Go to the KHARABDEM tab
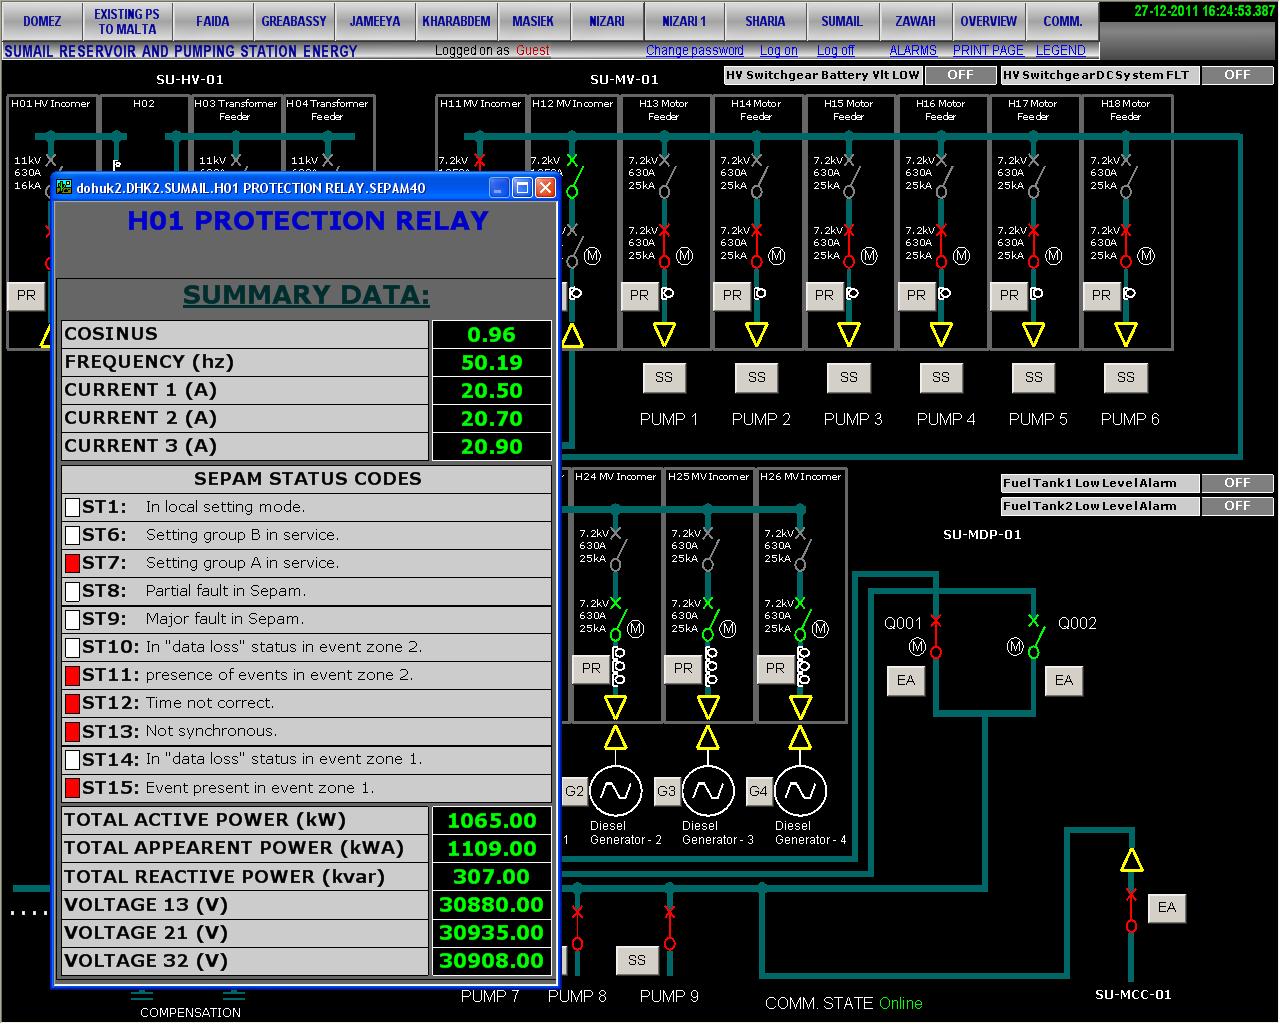The image size is (1280, 1024). click(456, 20)
